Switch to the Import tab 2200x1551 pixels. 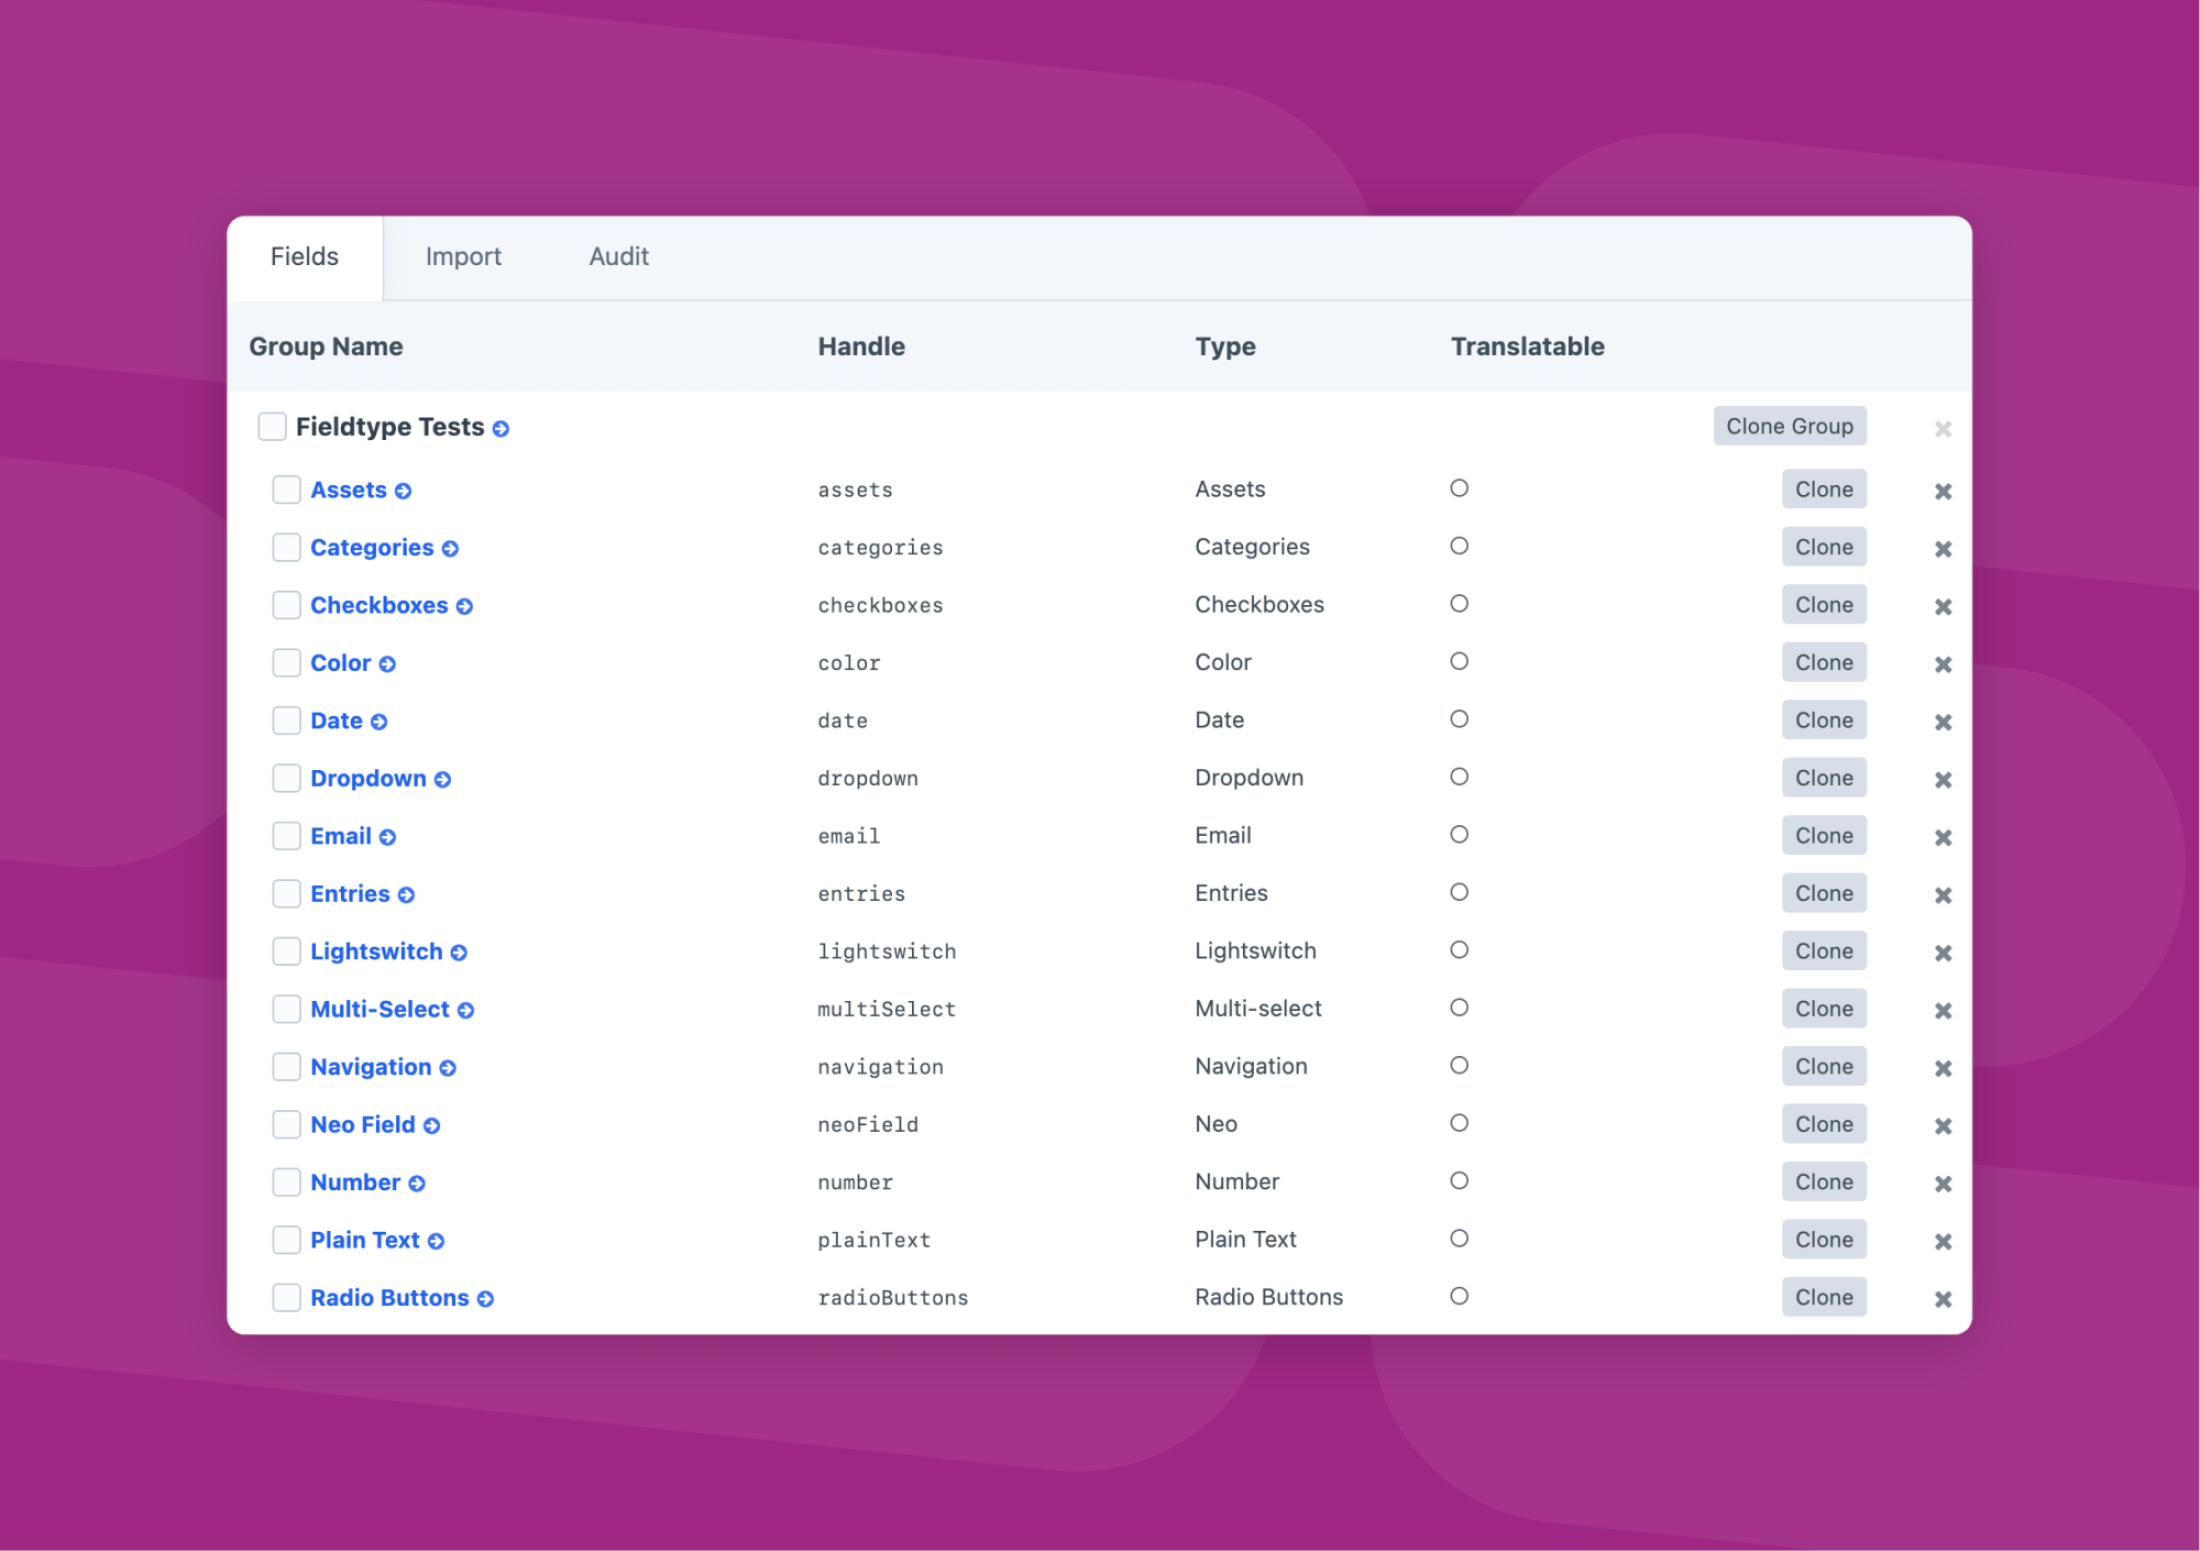[x=463, y=257]
